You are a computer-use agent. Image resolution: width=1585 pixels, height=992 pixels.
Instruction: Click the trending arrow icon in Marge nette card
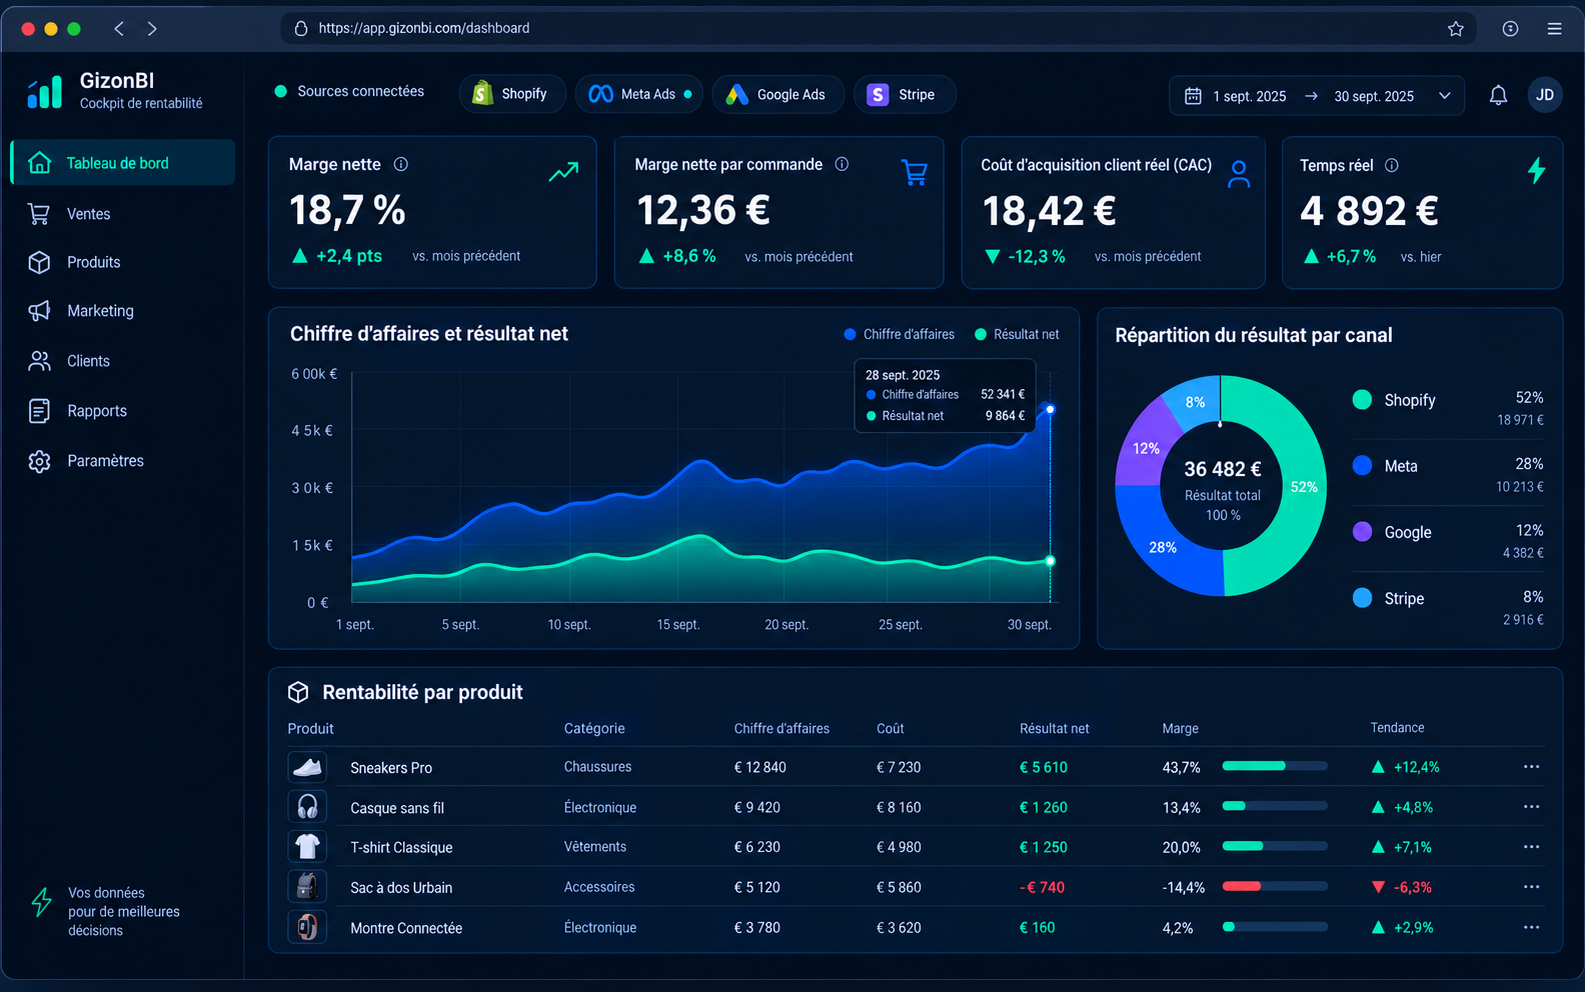pyautogui.click(x=564, y=172)
